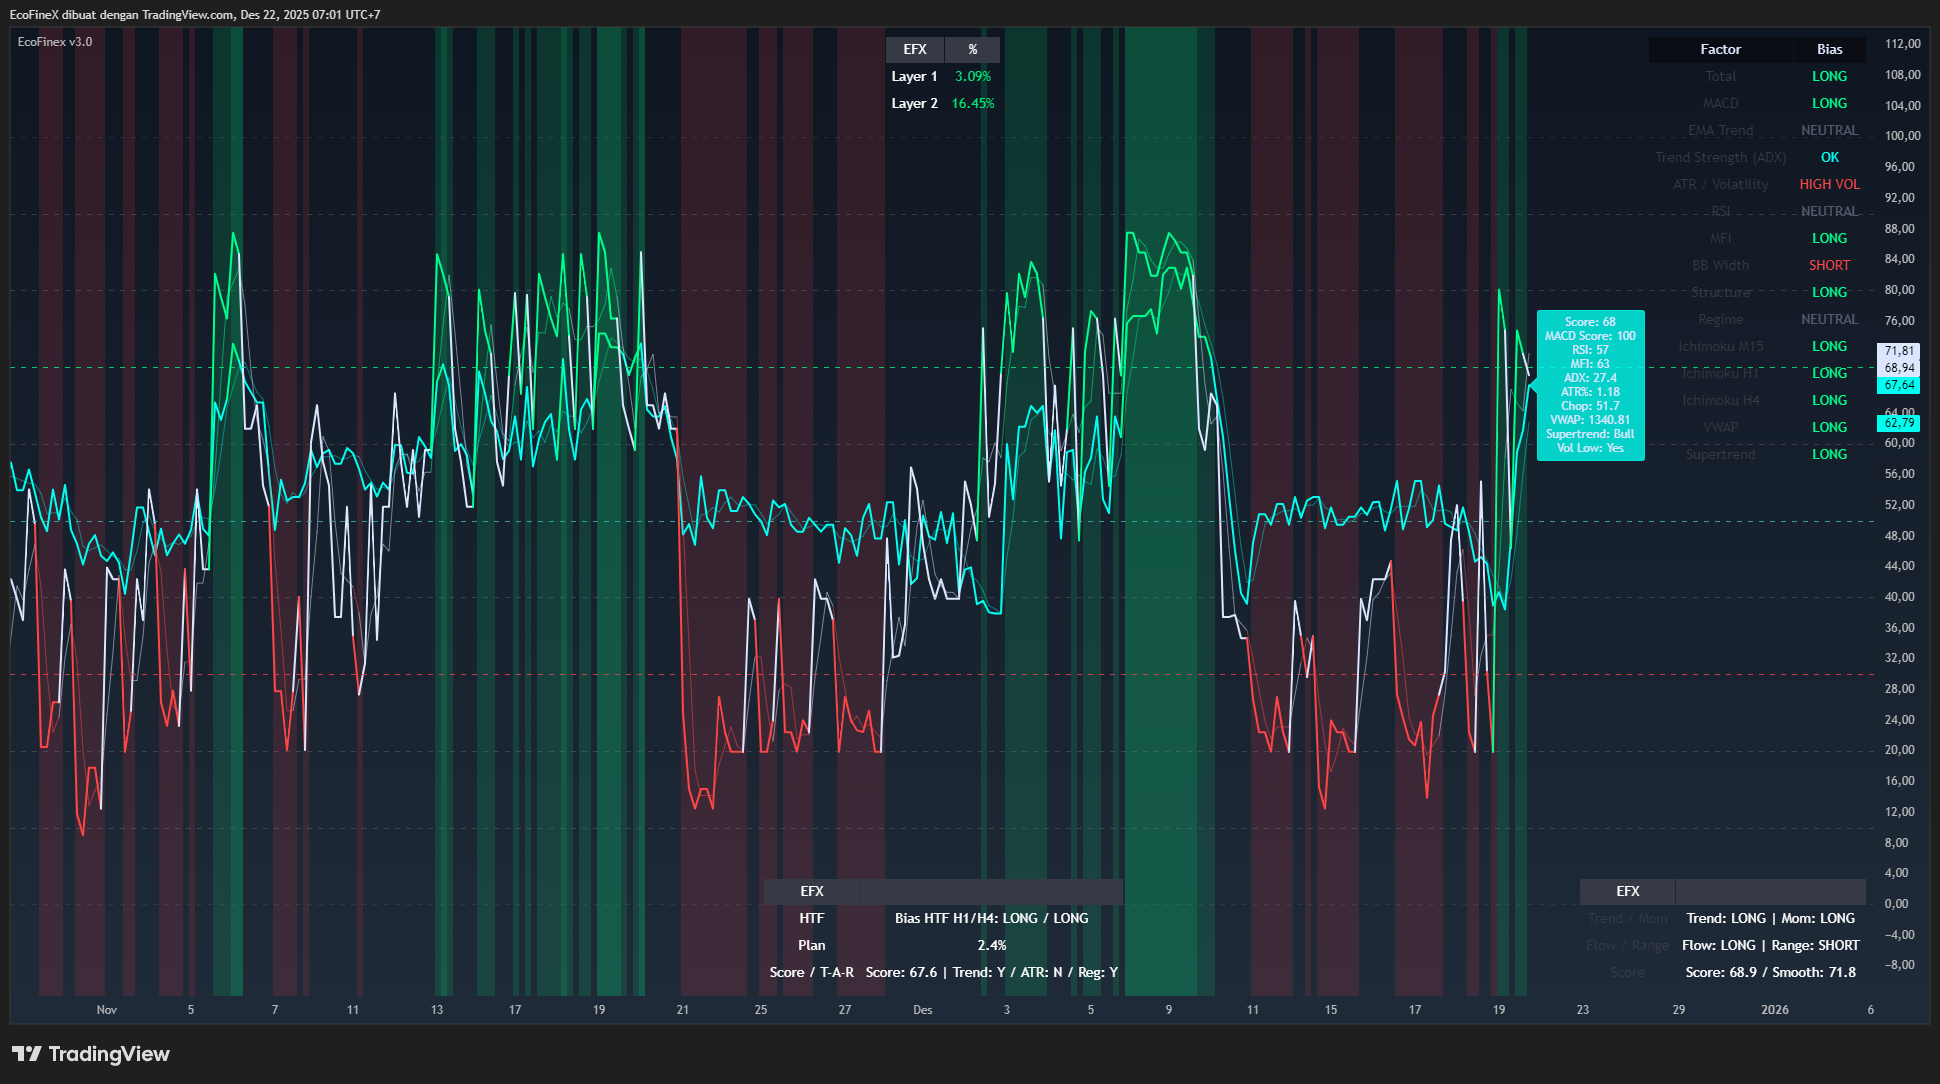This screenshot has height=1084, width=1940.
Task: Click the 68,94 price label
Action: pyautogui.click(x=1899, y=368)
